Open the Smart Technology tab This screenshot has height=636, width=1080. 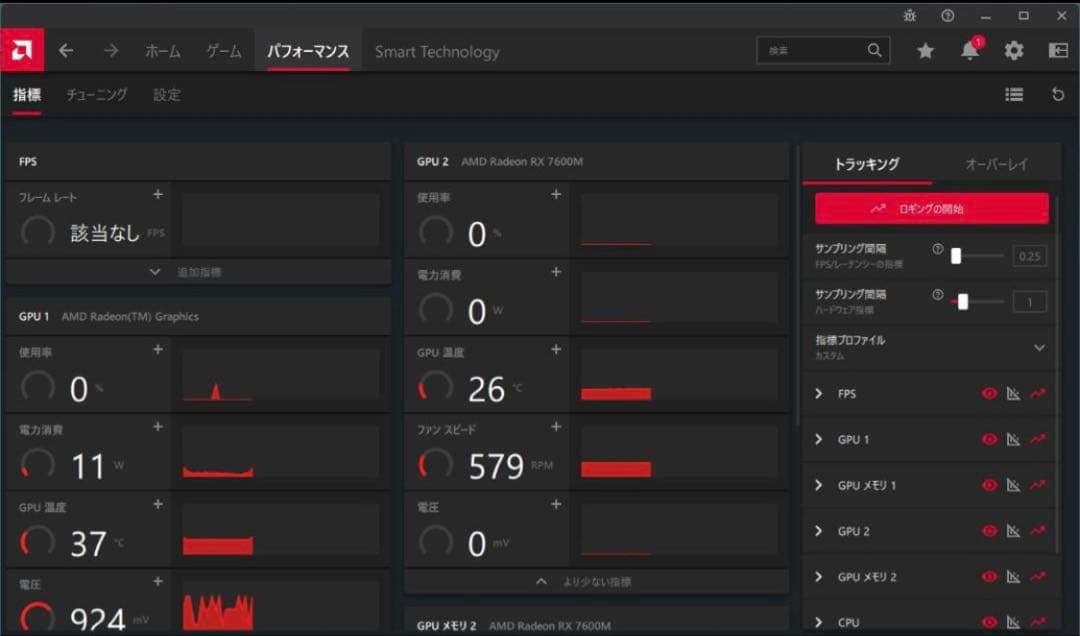[x=437, y=52]
